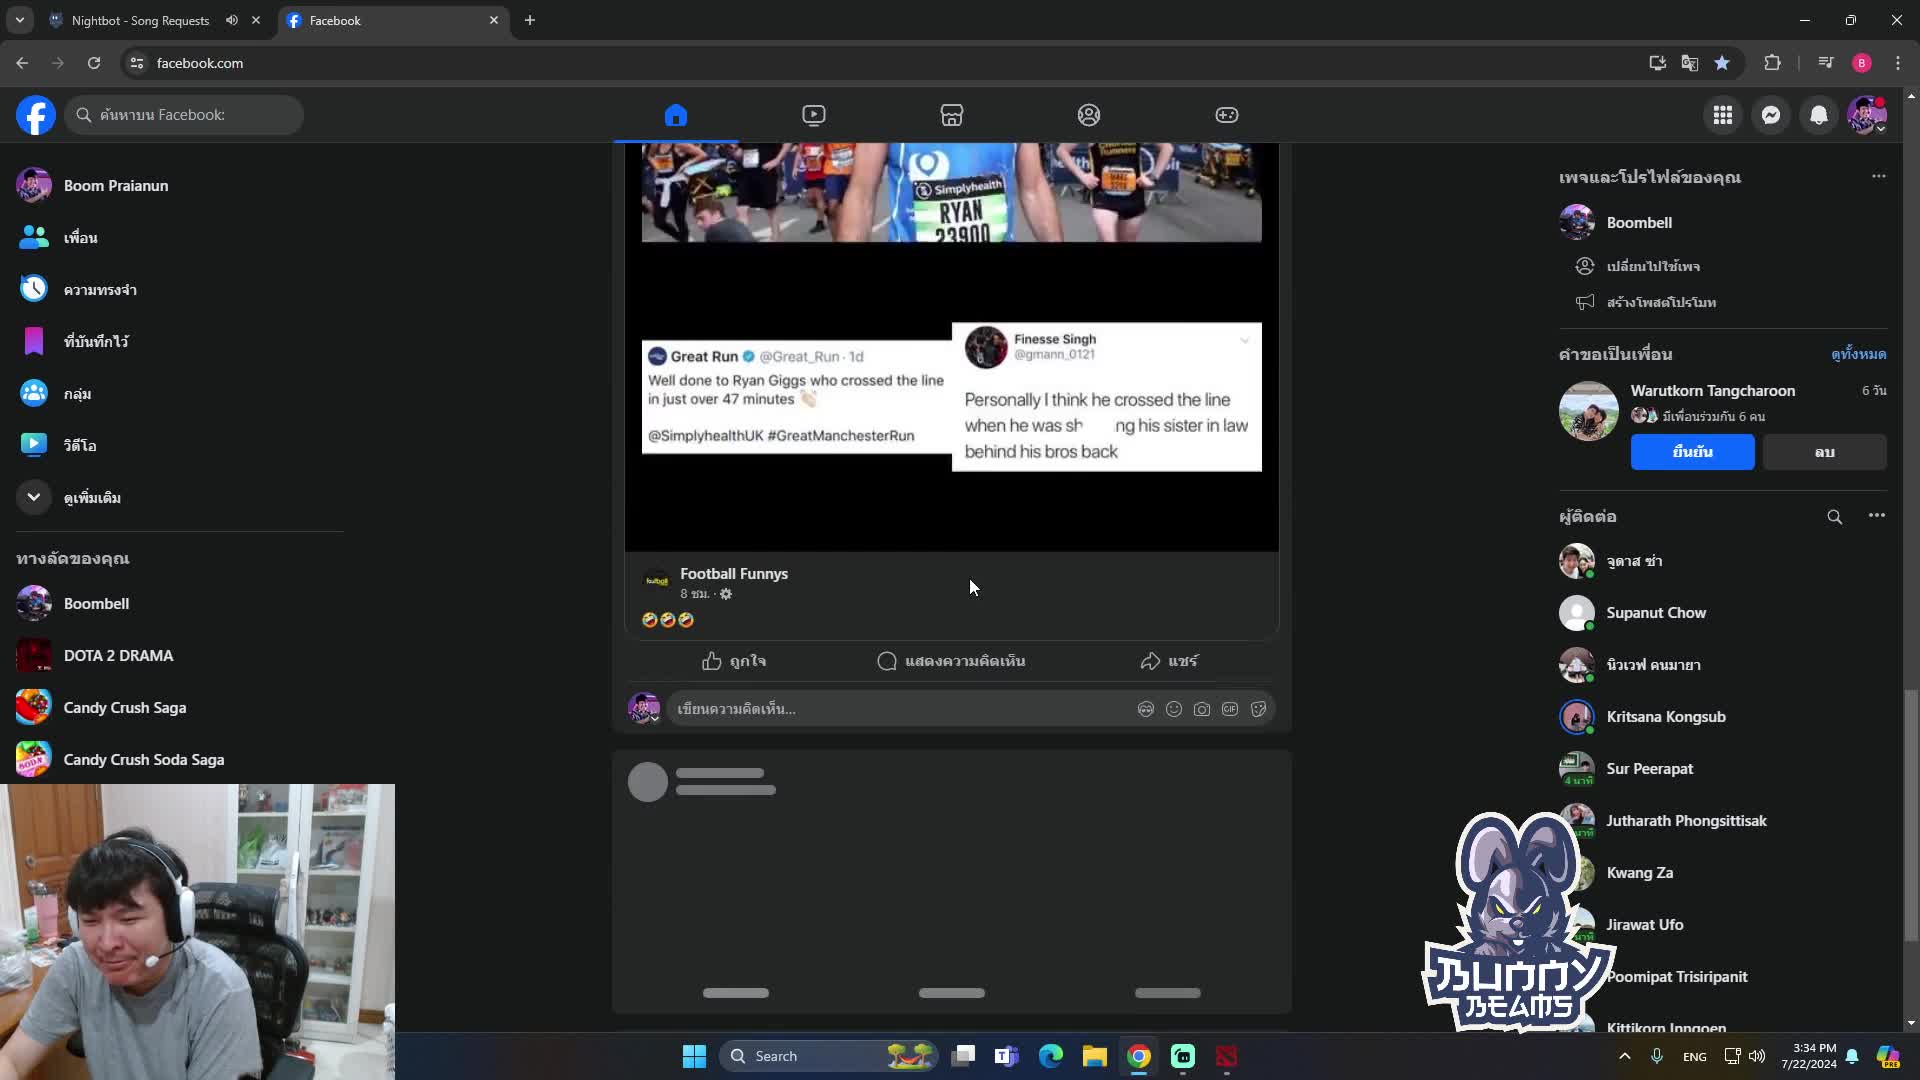Reload the Facebook page
The height and width of the screenshot is (1080, 1920).
(94, 63)
